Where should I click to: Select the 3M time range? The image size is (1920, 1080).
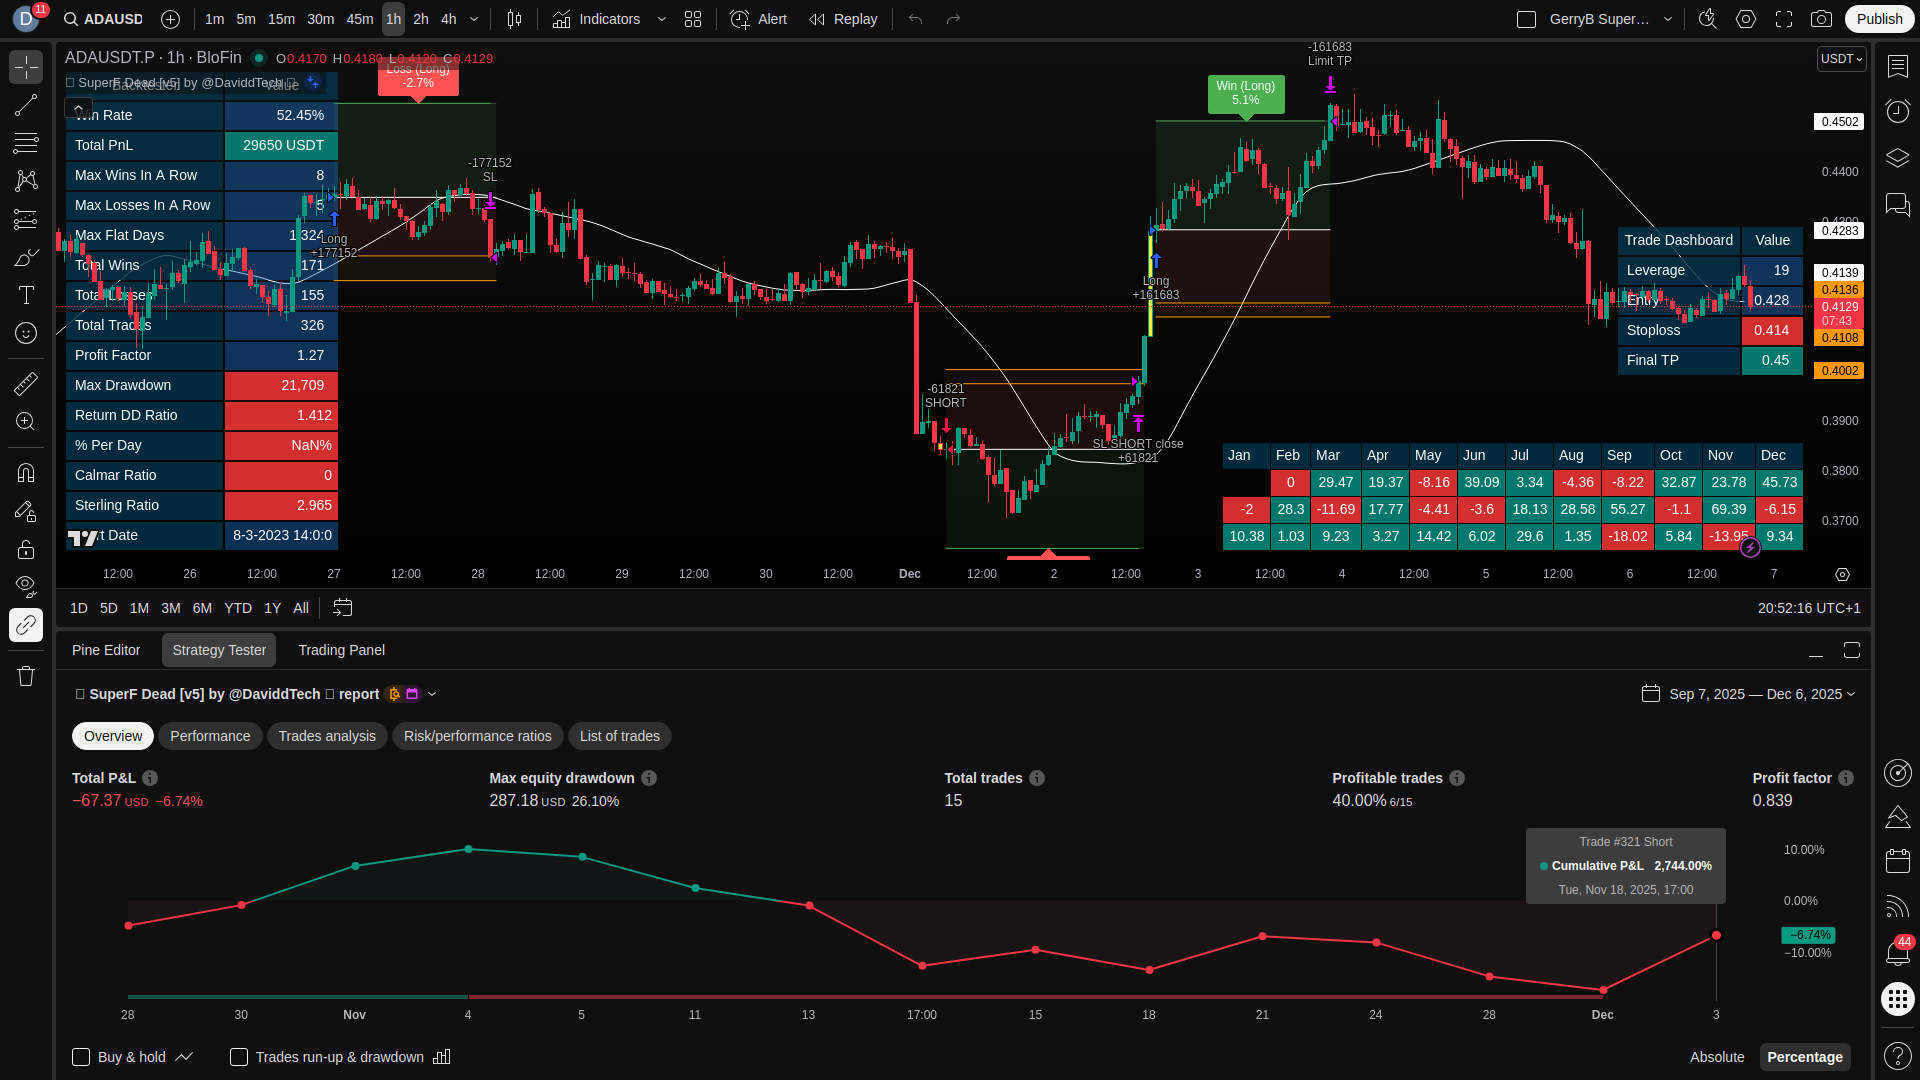[x=171, y=608]
